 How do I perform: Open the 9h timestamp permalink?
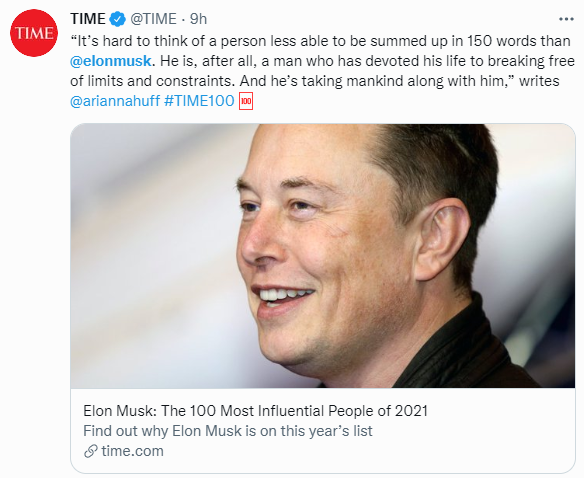point(198,19)
